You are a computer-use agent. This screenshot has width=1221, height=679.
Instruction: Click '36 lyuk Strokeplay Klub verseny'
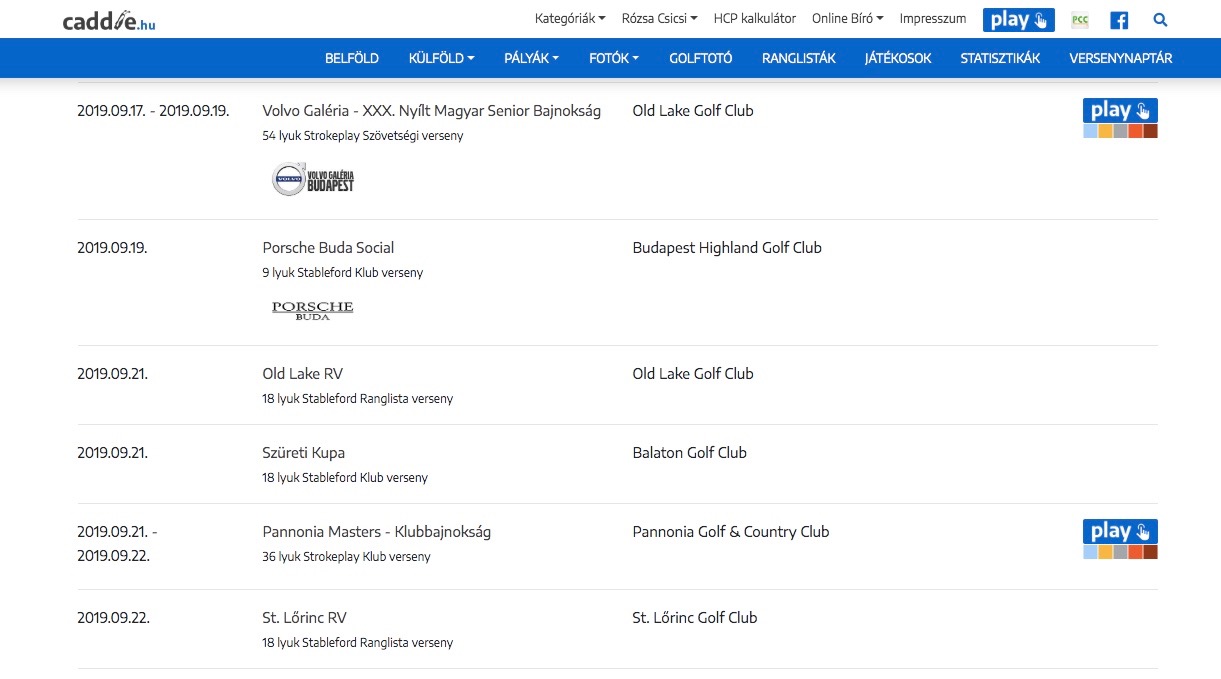347,557
